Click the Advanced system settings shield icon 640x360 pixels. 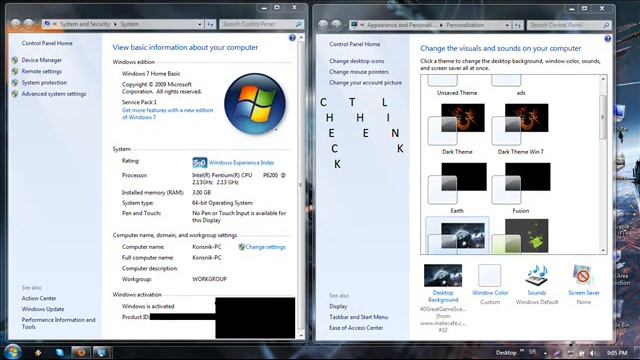15,94
